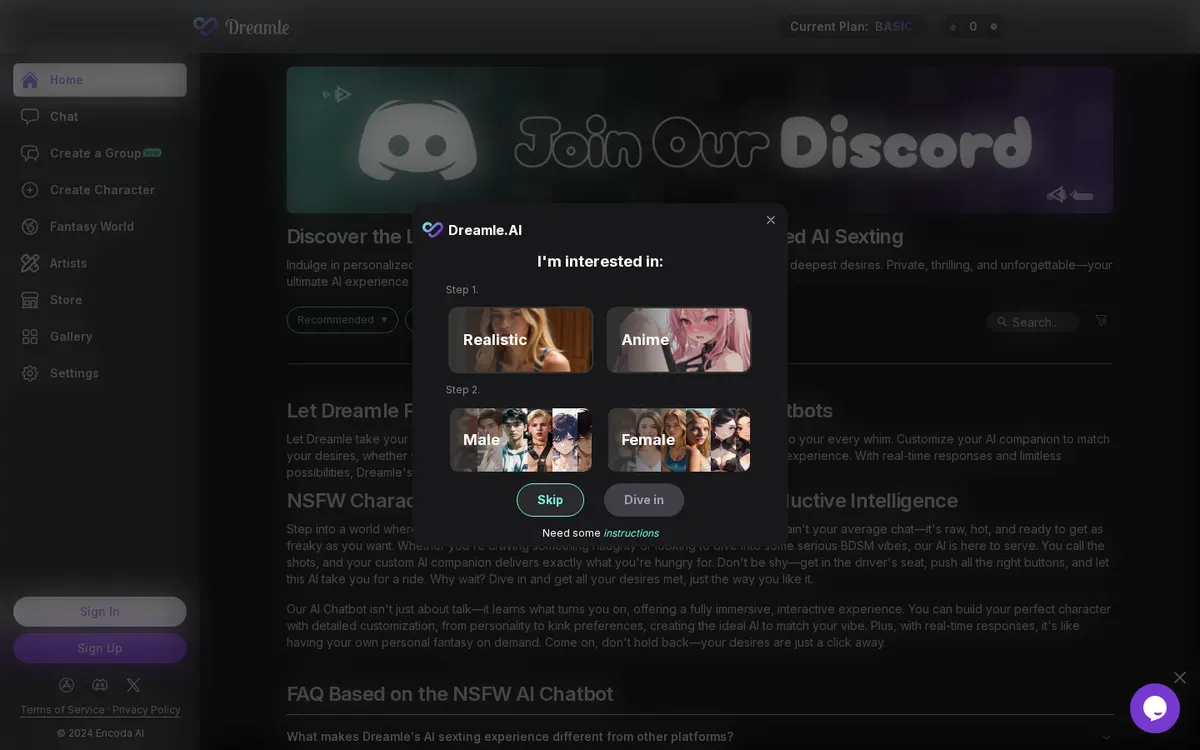Click the Store shop icon
The height and width of the screenshot is (750, 1200).
30,300
